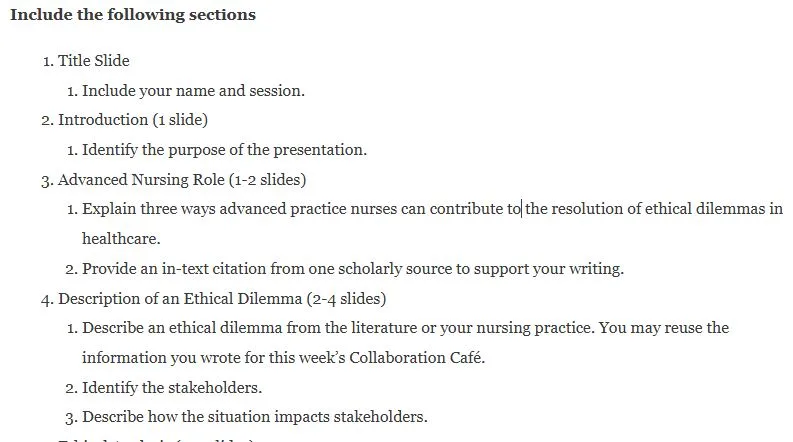Click 'Identify the purpose of the presentation'

point(225,150)
